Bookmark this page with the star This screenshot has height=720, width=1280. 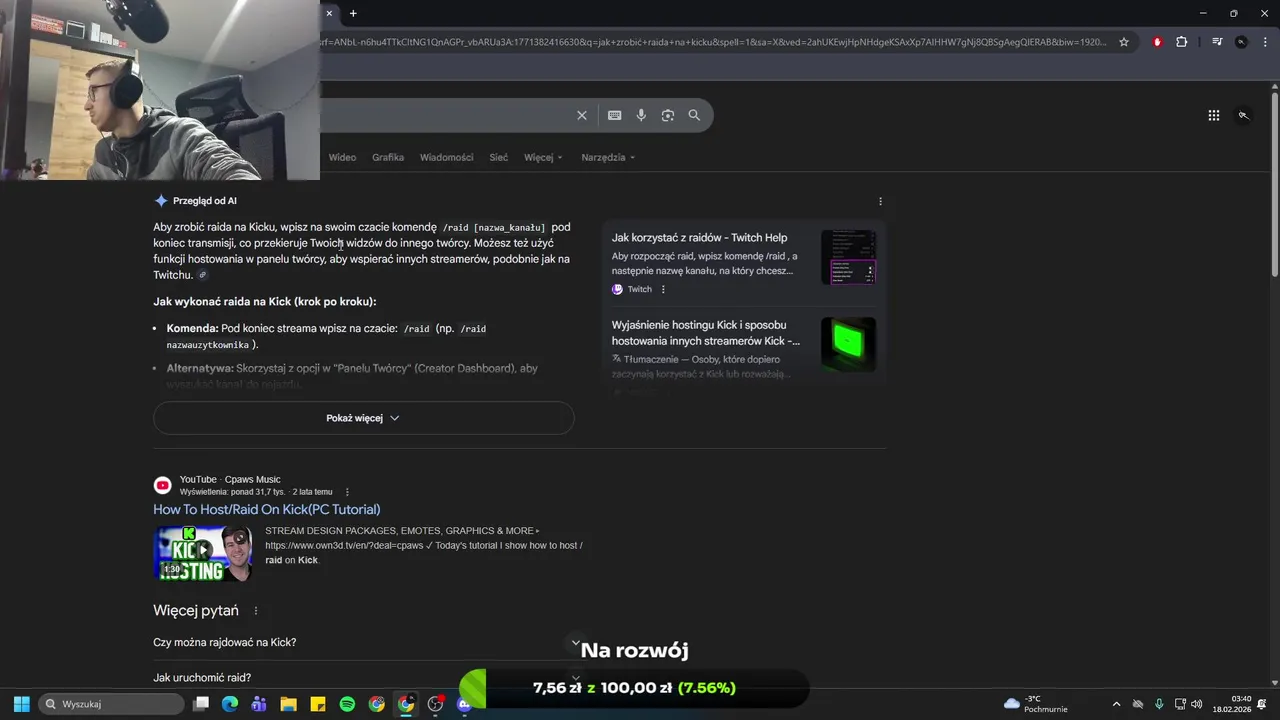[x=1124, y=42]
